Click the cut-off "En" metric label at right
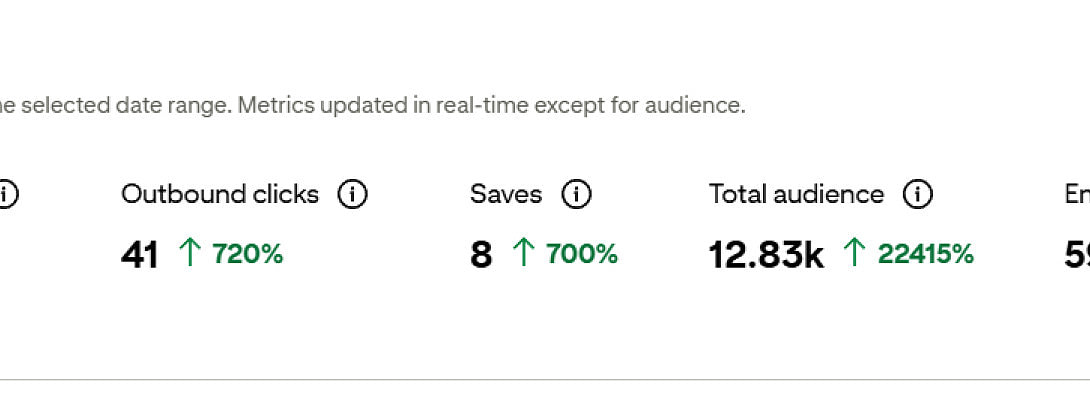The height and width of the screenshot is (400, 1090). coord(1077,194)
